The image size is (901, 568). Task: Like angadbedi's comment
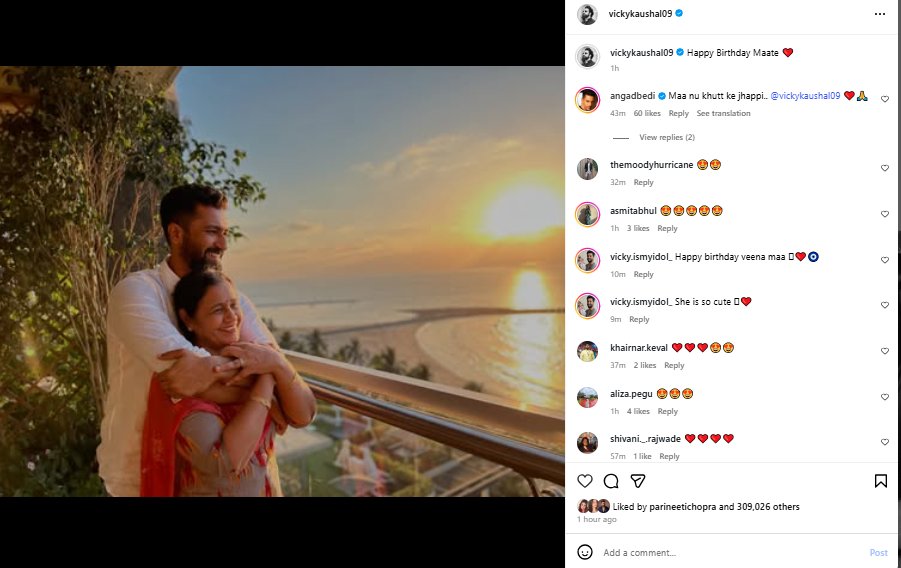click(885, 100)
